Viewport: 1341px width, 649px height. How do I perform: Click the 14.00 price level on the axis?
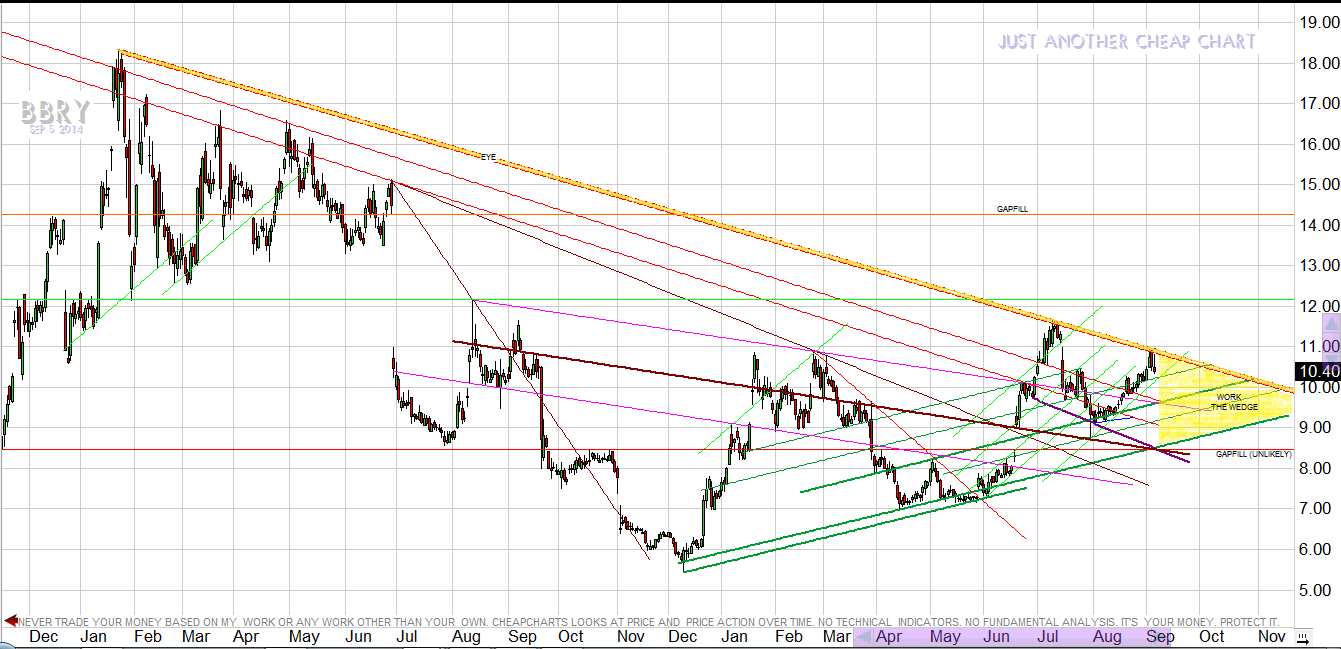[x=1319, y=225]
